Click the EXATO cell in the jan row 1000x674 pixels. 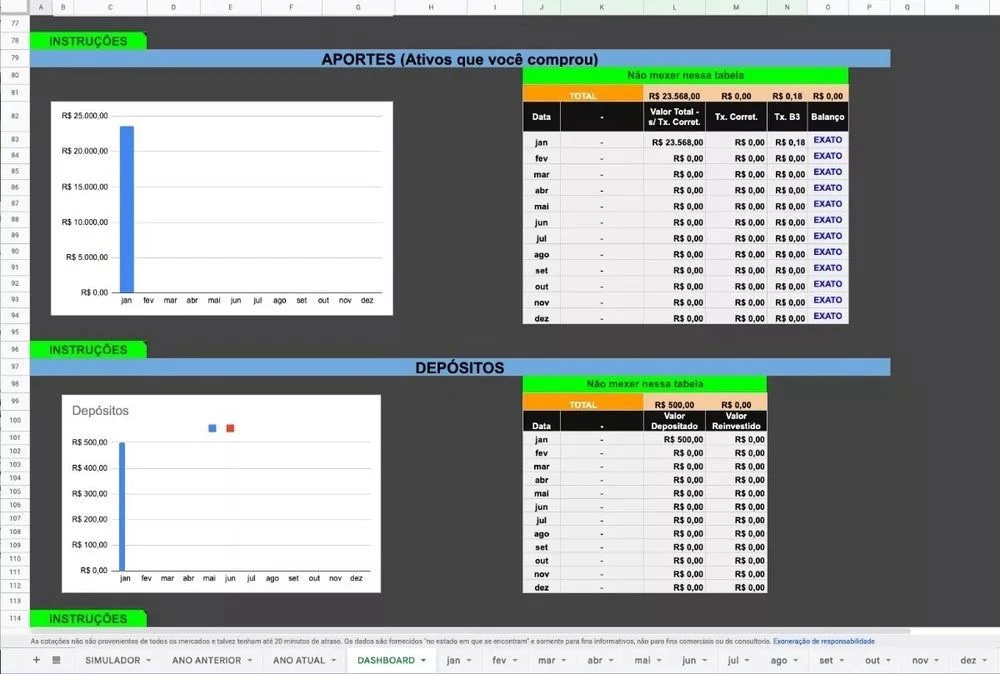pos(828,140)
